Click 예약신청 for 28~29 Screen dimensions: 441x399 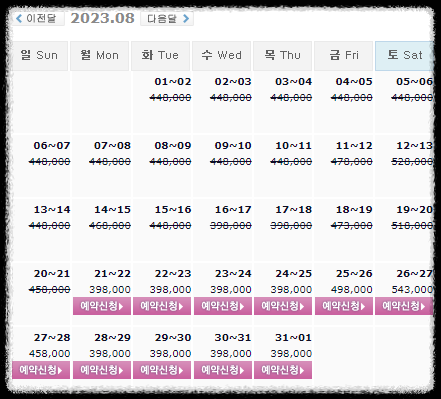point(102,370)
